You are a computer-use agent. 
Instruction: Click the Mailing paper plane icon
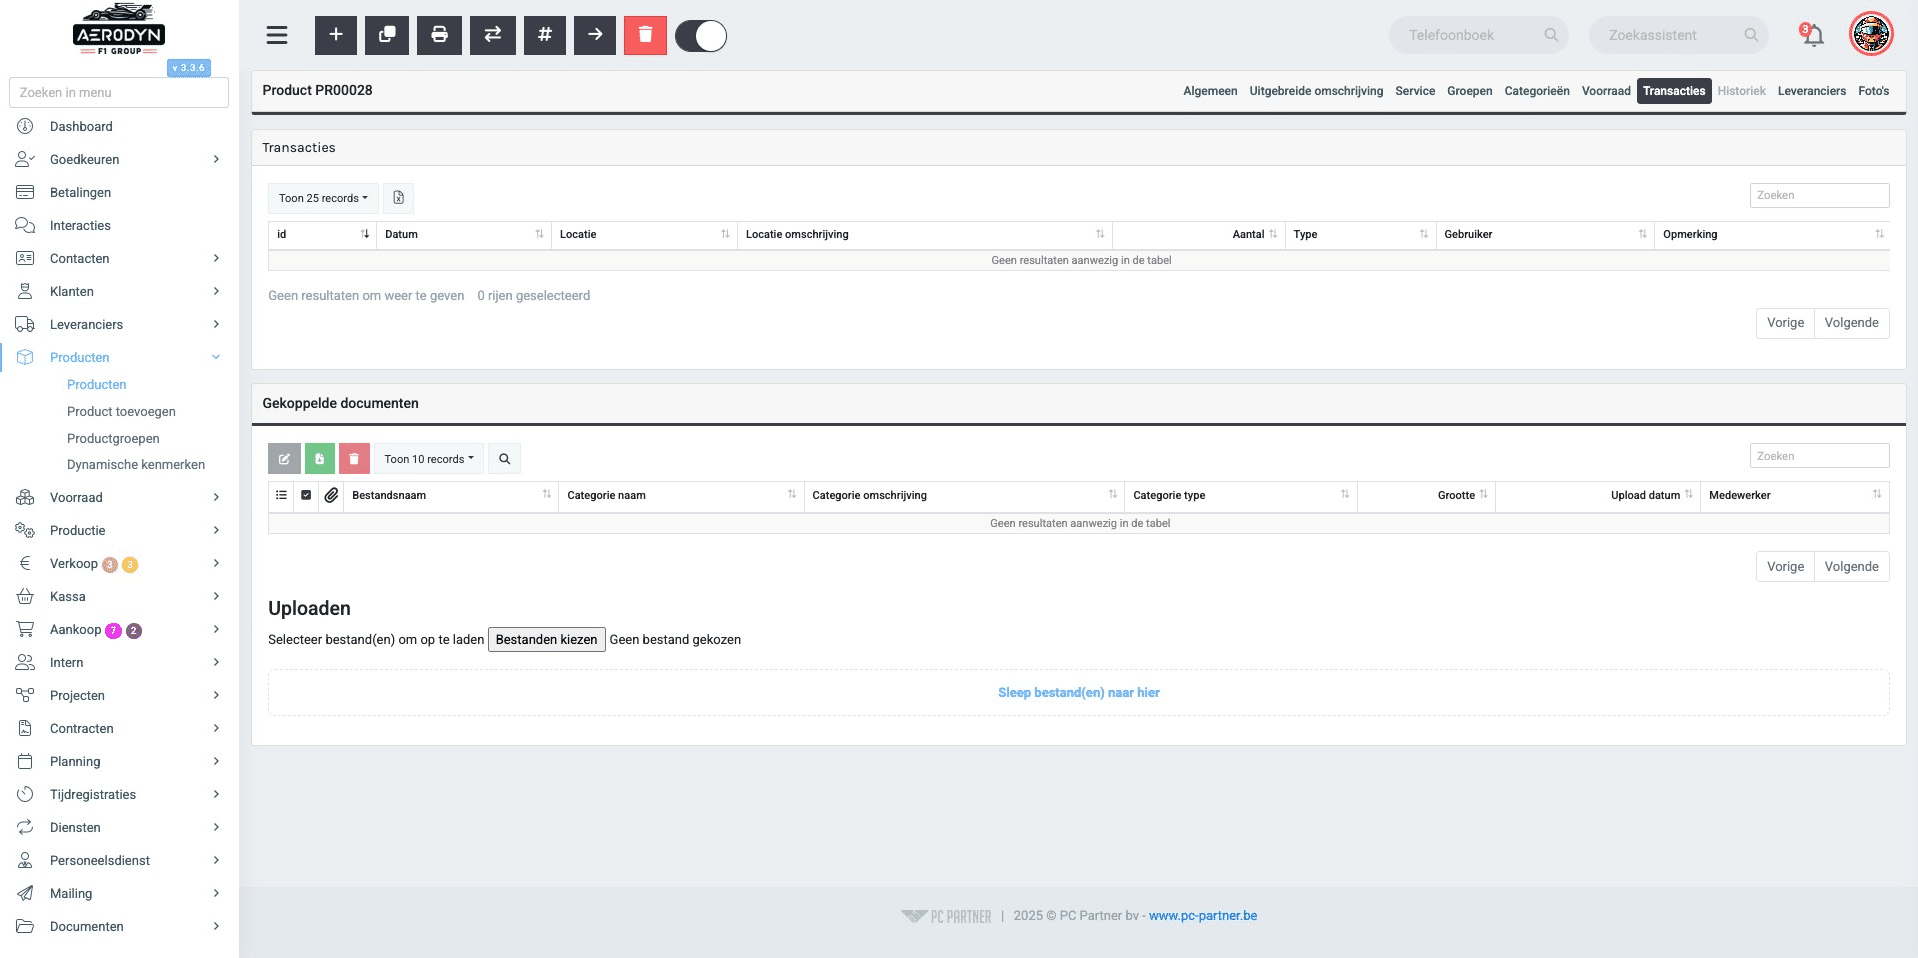coord(25,893)
